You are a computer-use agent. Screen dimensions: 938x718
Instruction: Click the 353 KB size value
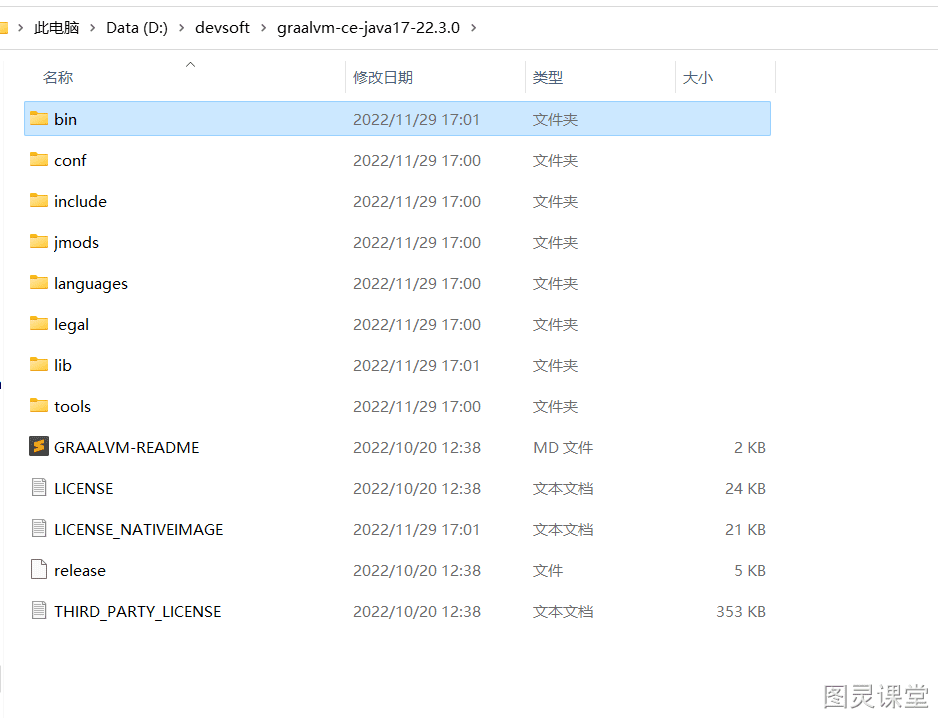coord(741,611)
